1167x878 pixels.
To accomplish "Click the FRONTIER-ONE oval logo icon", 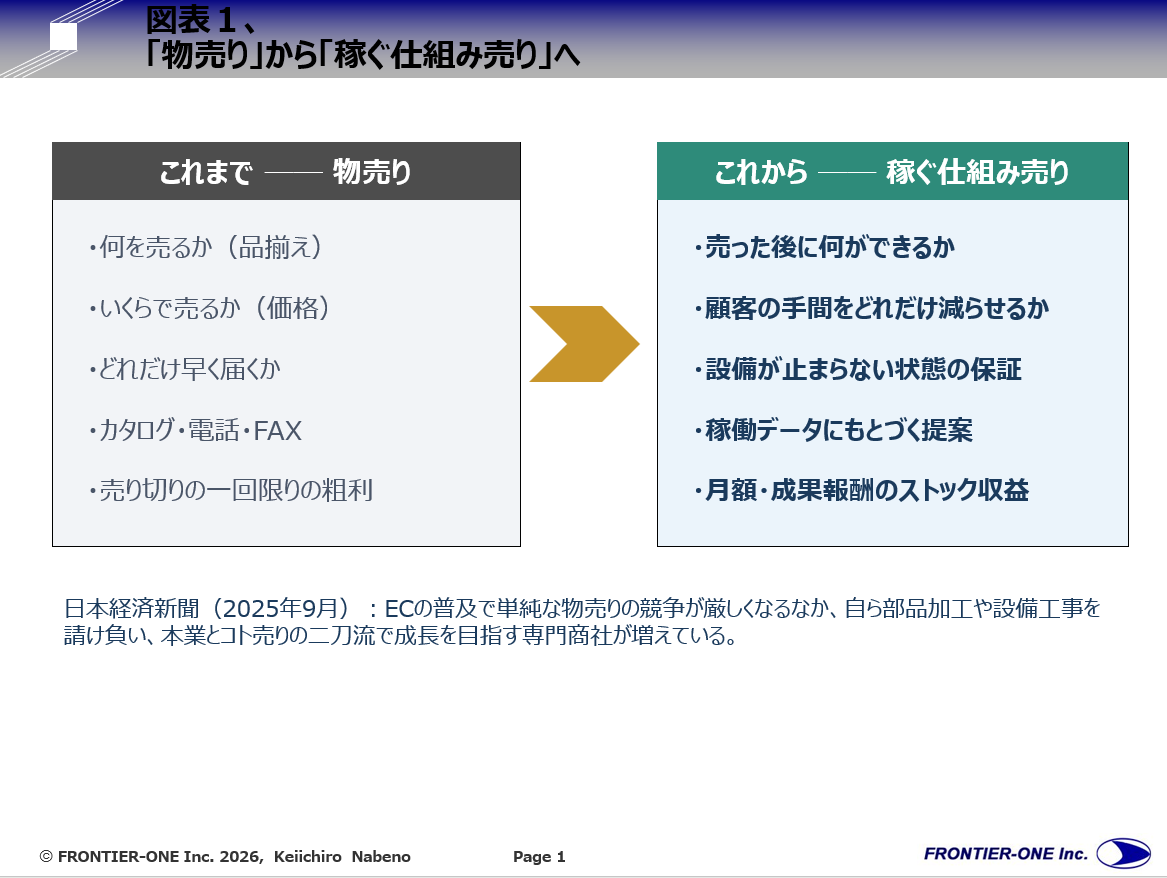I will [x=1123, y=853].
